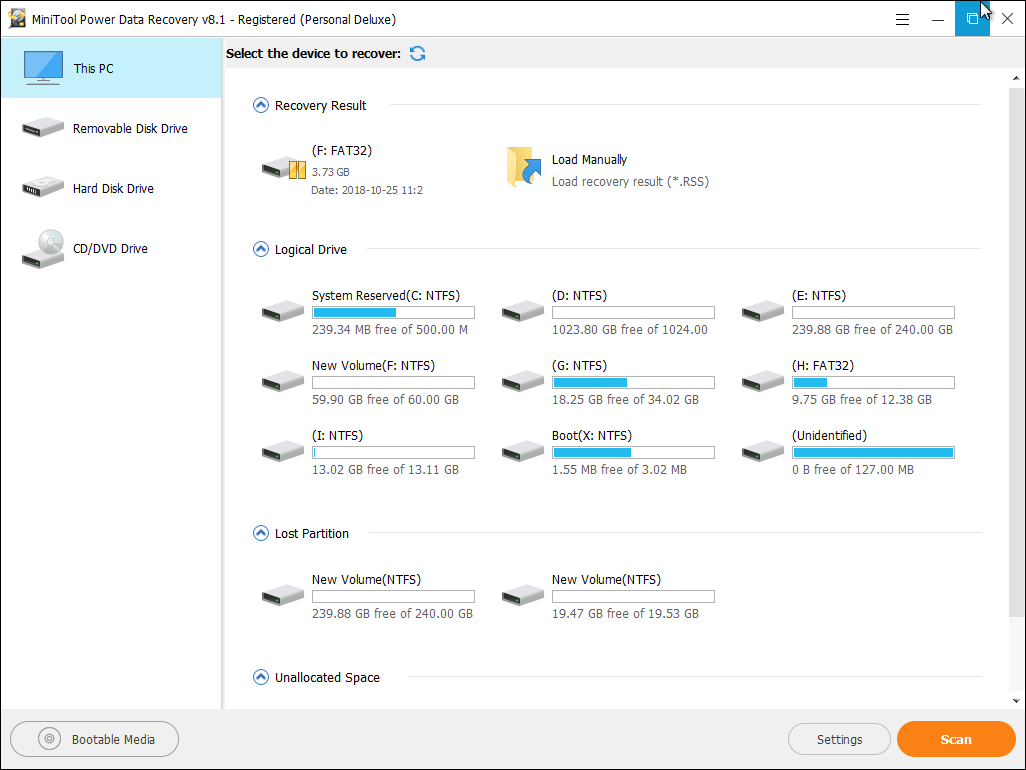The image size is (1026, 770).
Task: Collapse the Unallocated Space section
Action: pos(260,677)
